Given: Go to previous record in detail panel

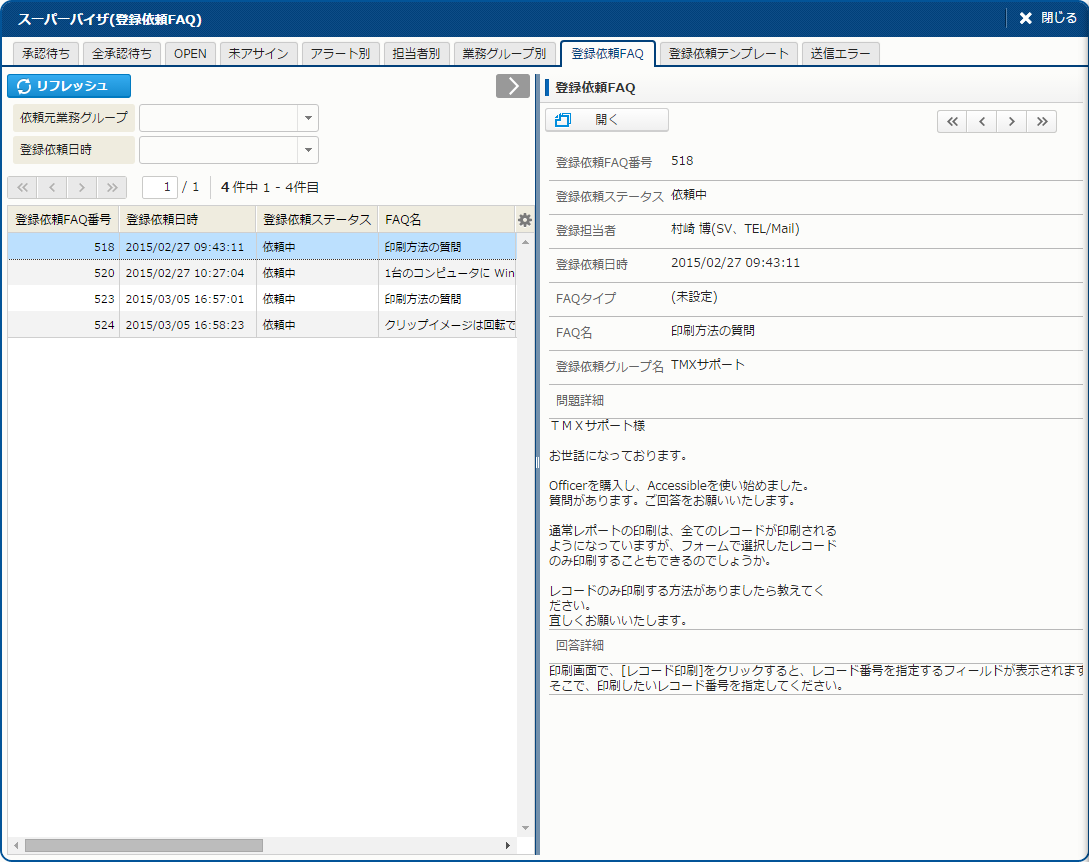Looking at the screenshot, I should [x=982, y=121].
